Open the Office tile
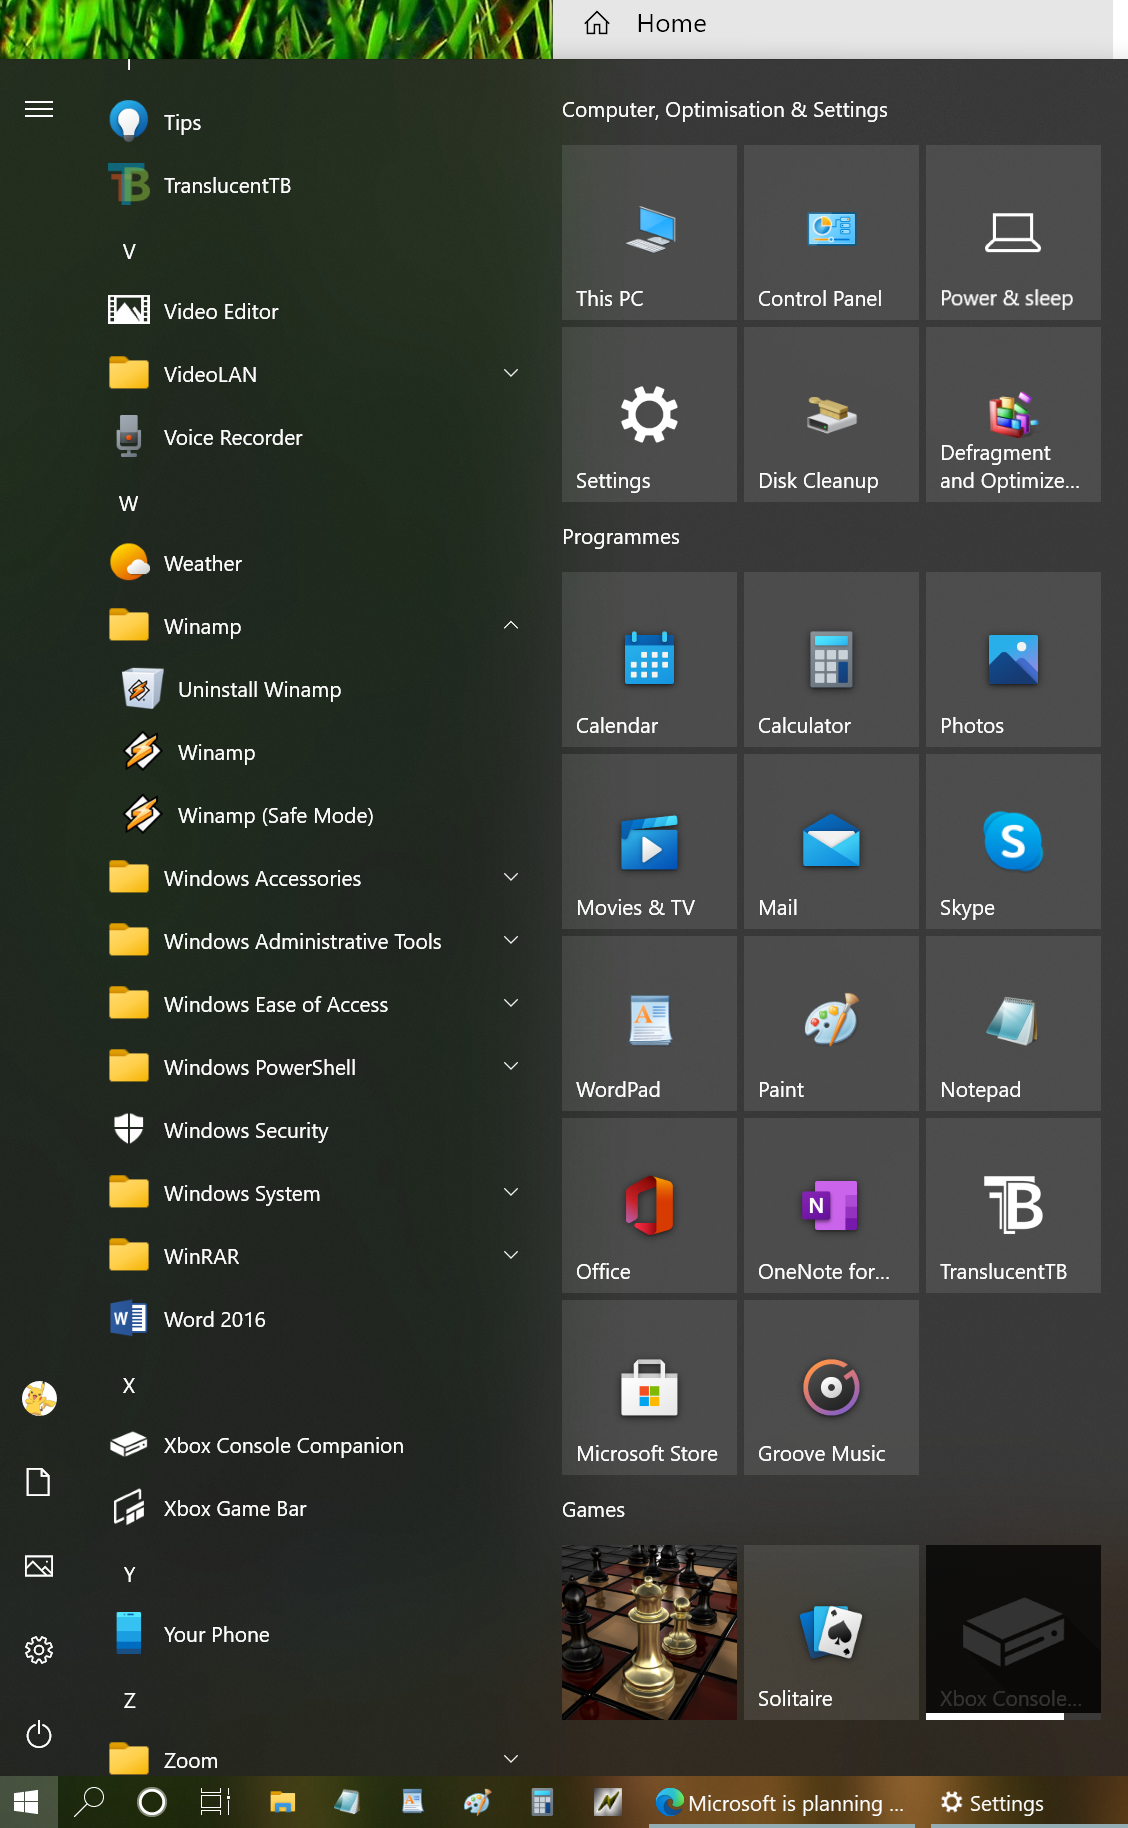 click(x=649, y=1205)
